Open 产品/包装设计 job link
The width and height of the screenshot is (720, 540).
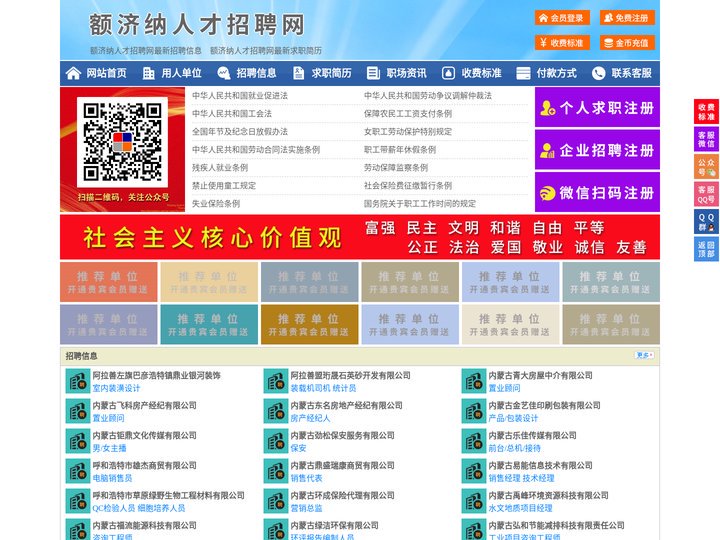[x=513, y=418]
